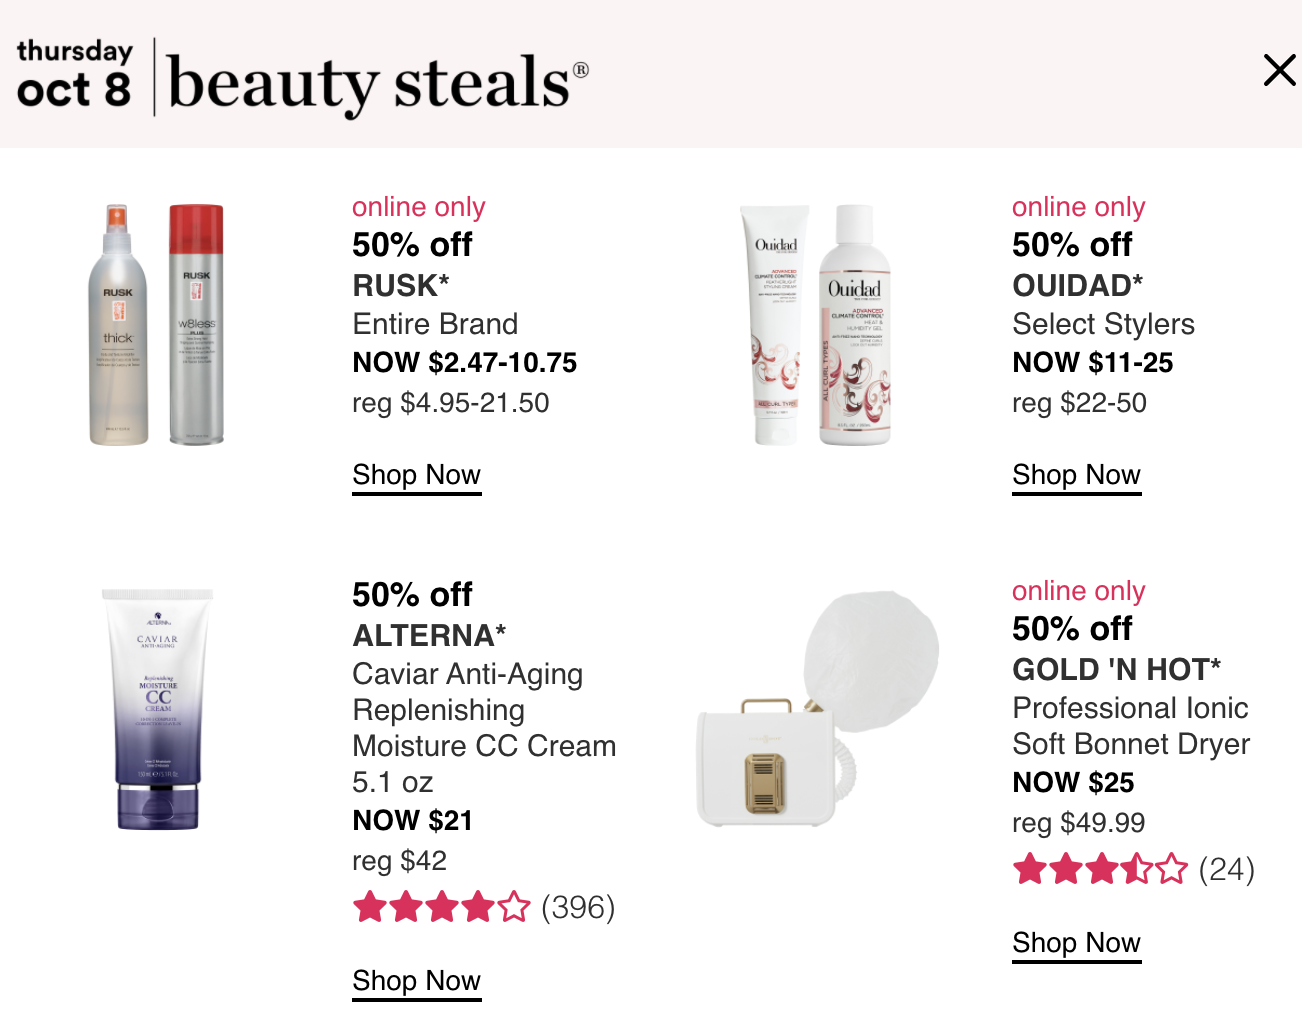
Task: Open the RUSK w8less red-cap can image
Action: [196, 324]
